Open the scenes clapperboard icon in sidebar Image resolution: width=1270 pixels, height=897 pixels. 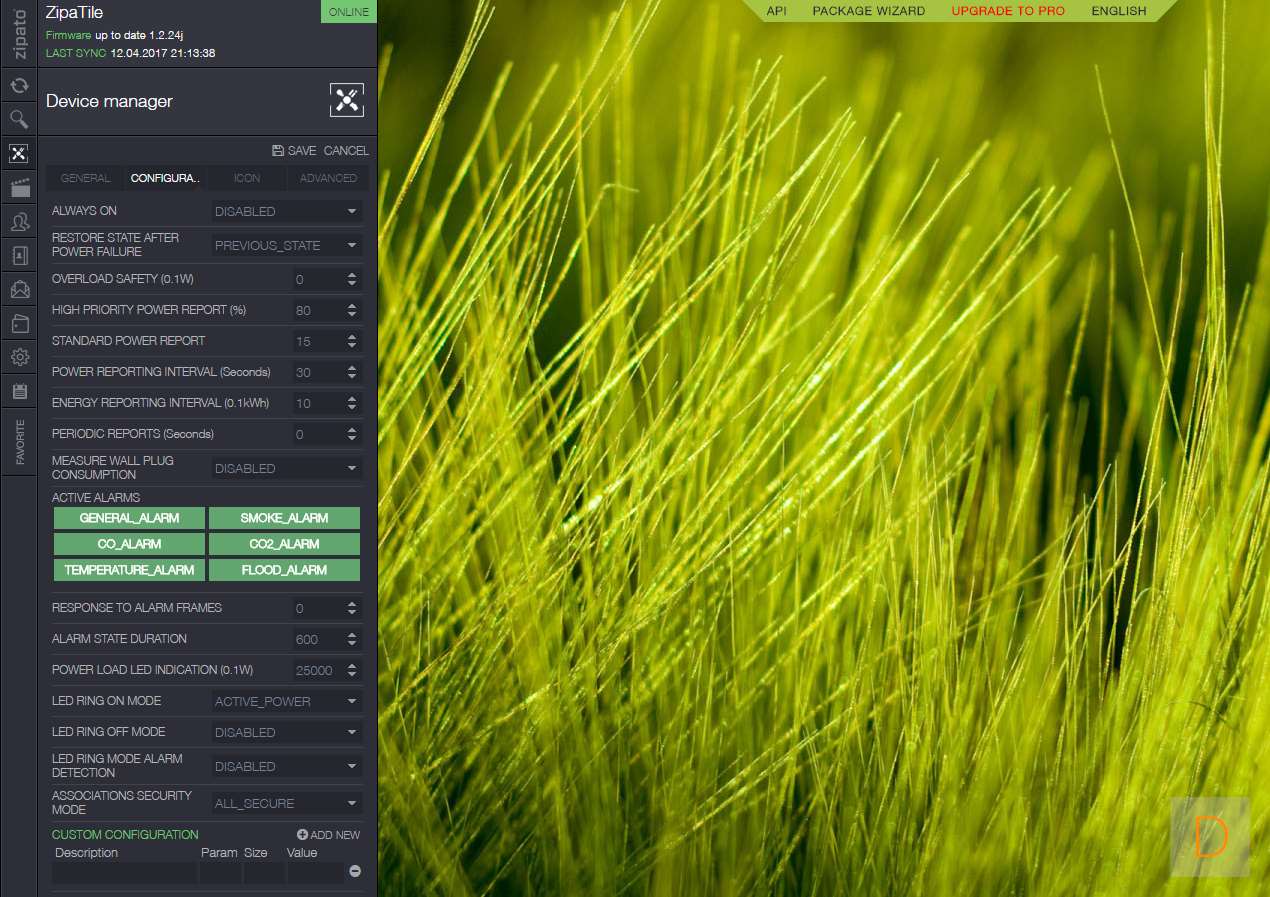(19, 187)
